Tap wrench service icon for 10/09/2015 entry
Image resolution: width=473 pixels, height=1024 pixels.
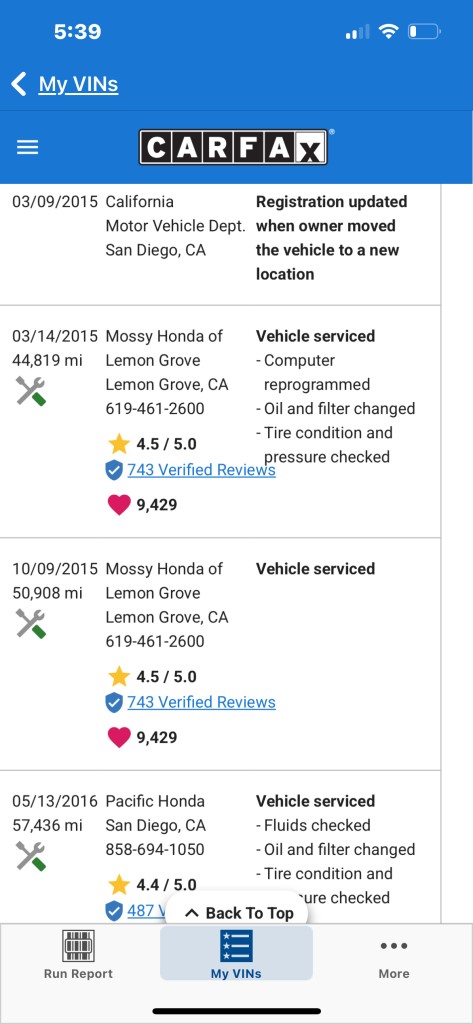(x=31, y=624)
